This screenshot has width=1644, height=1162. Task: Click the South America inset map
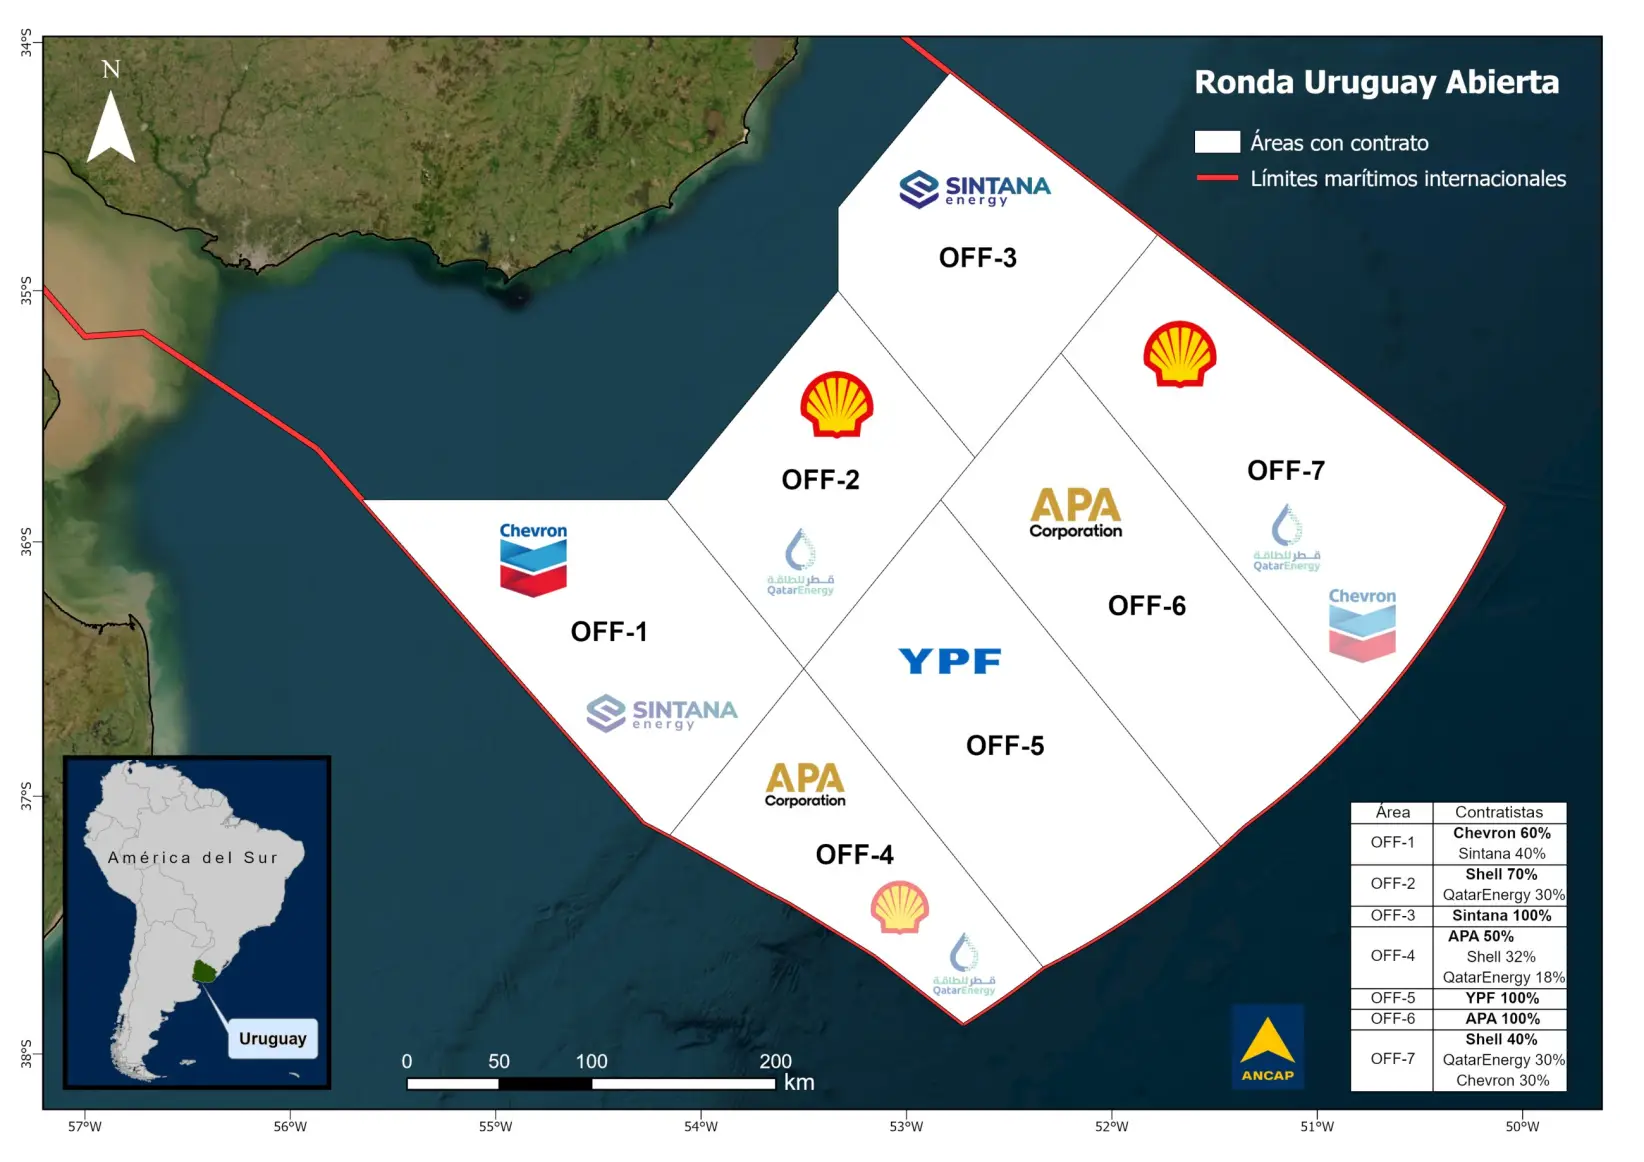pyautogui.click(x=197, y=922)
